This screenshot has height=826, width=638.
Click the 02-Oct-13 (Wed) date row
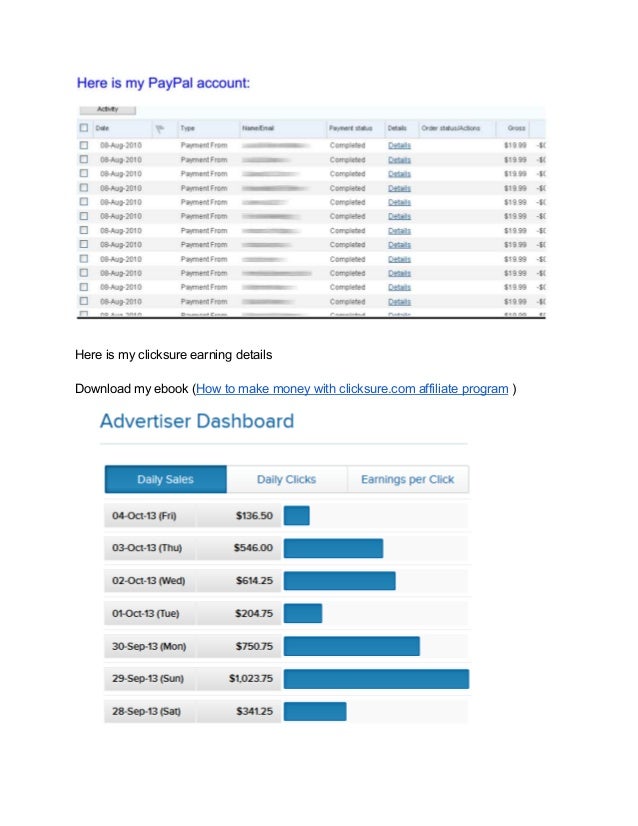coord(150,581)
